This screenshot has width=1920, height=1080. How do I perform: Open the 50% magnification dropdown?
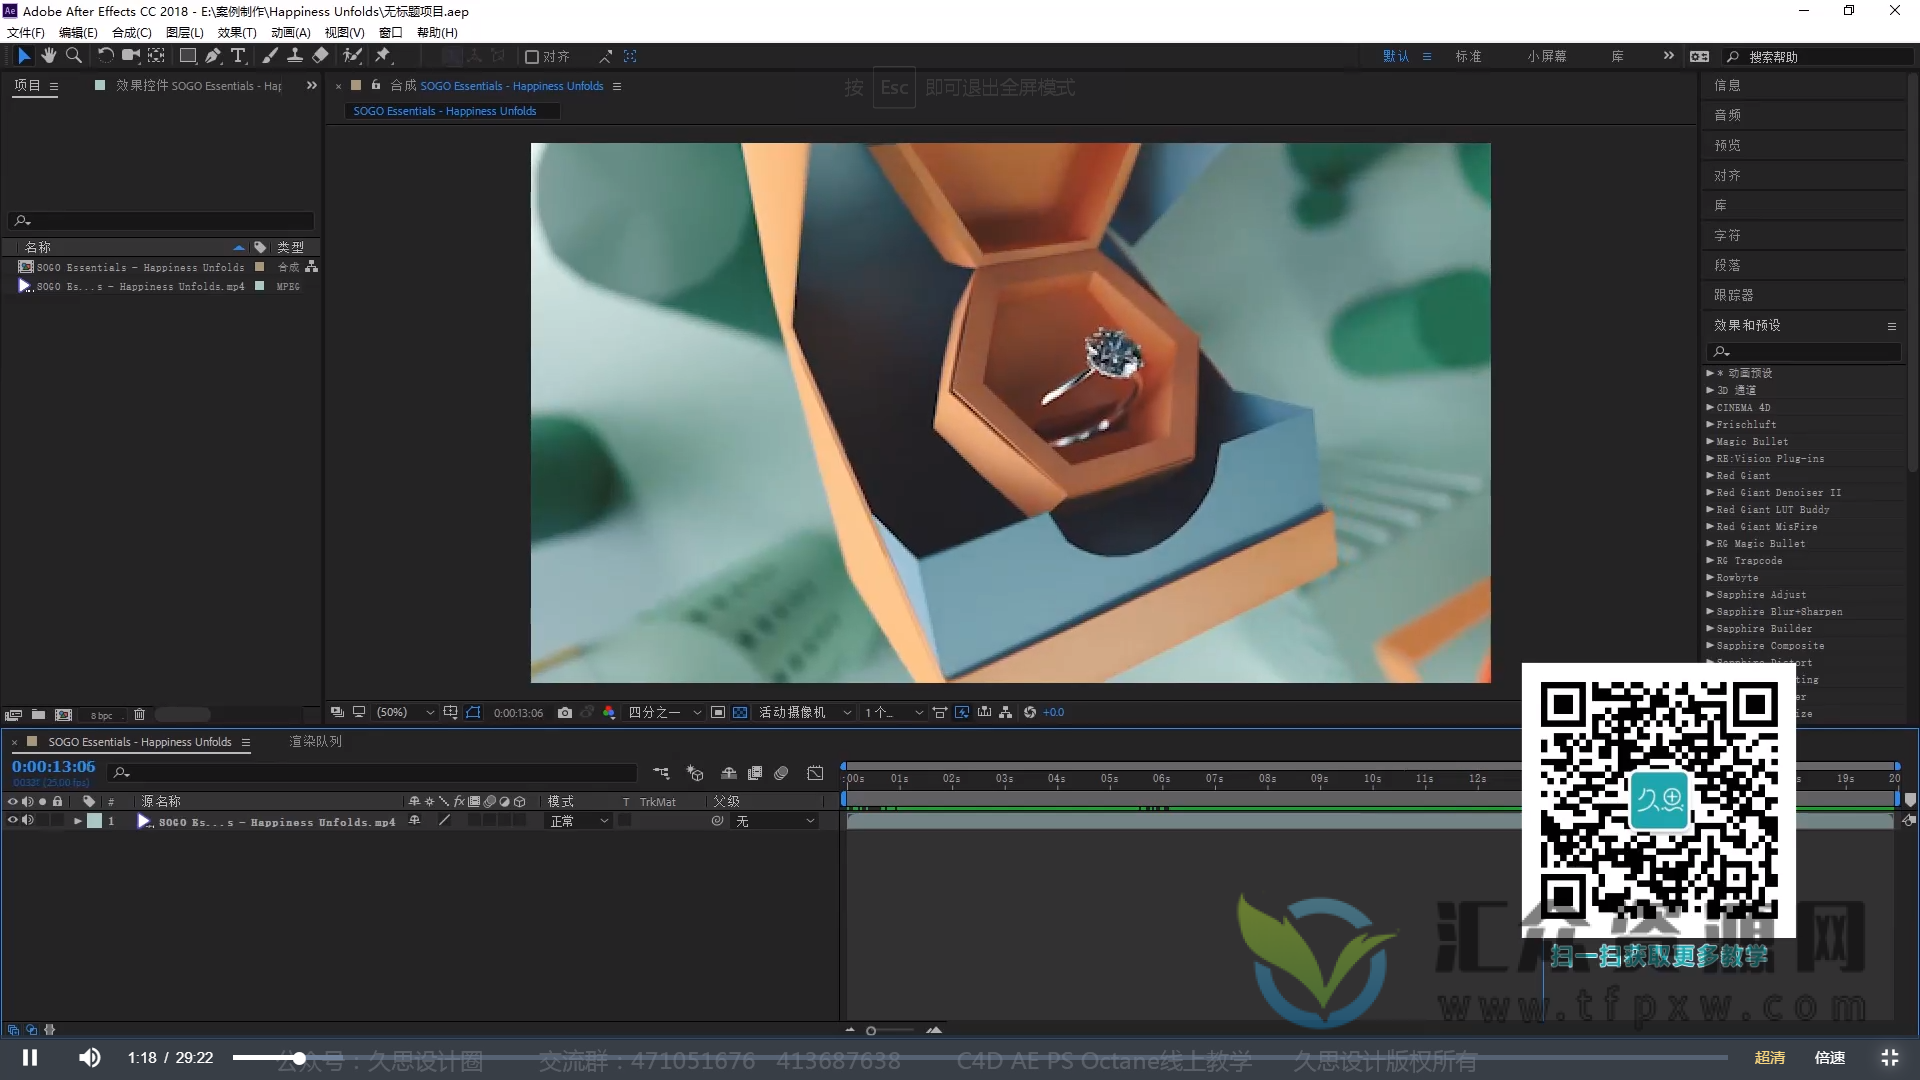pos(405,712)
